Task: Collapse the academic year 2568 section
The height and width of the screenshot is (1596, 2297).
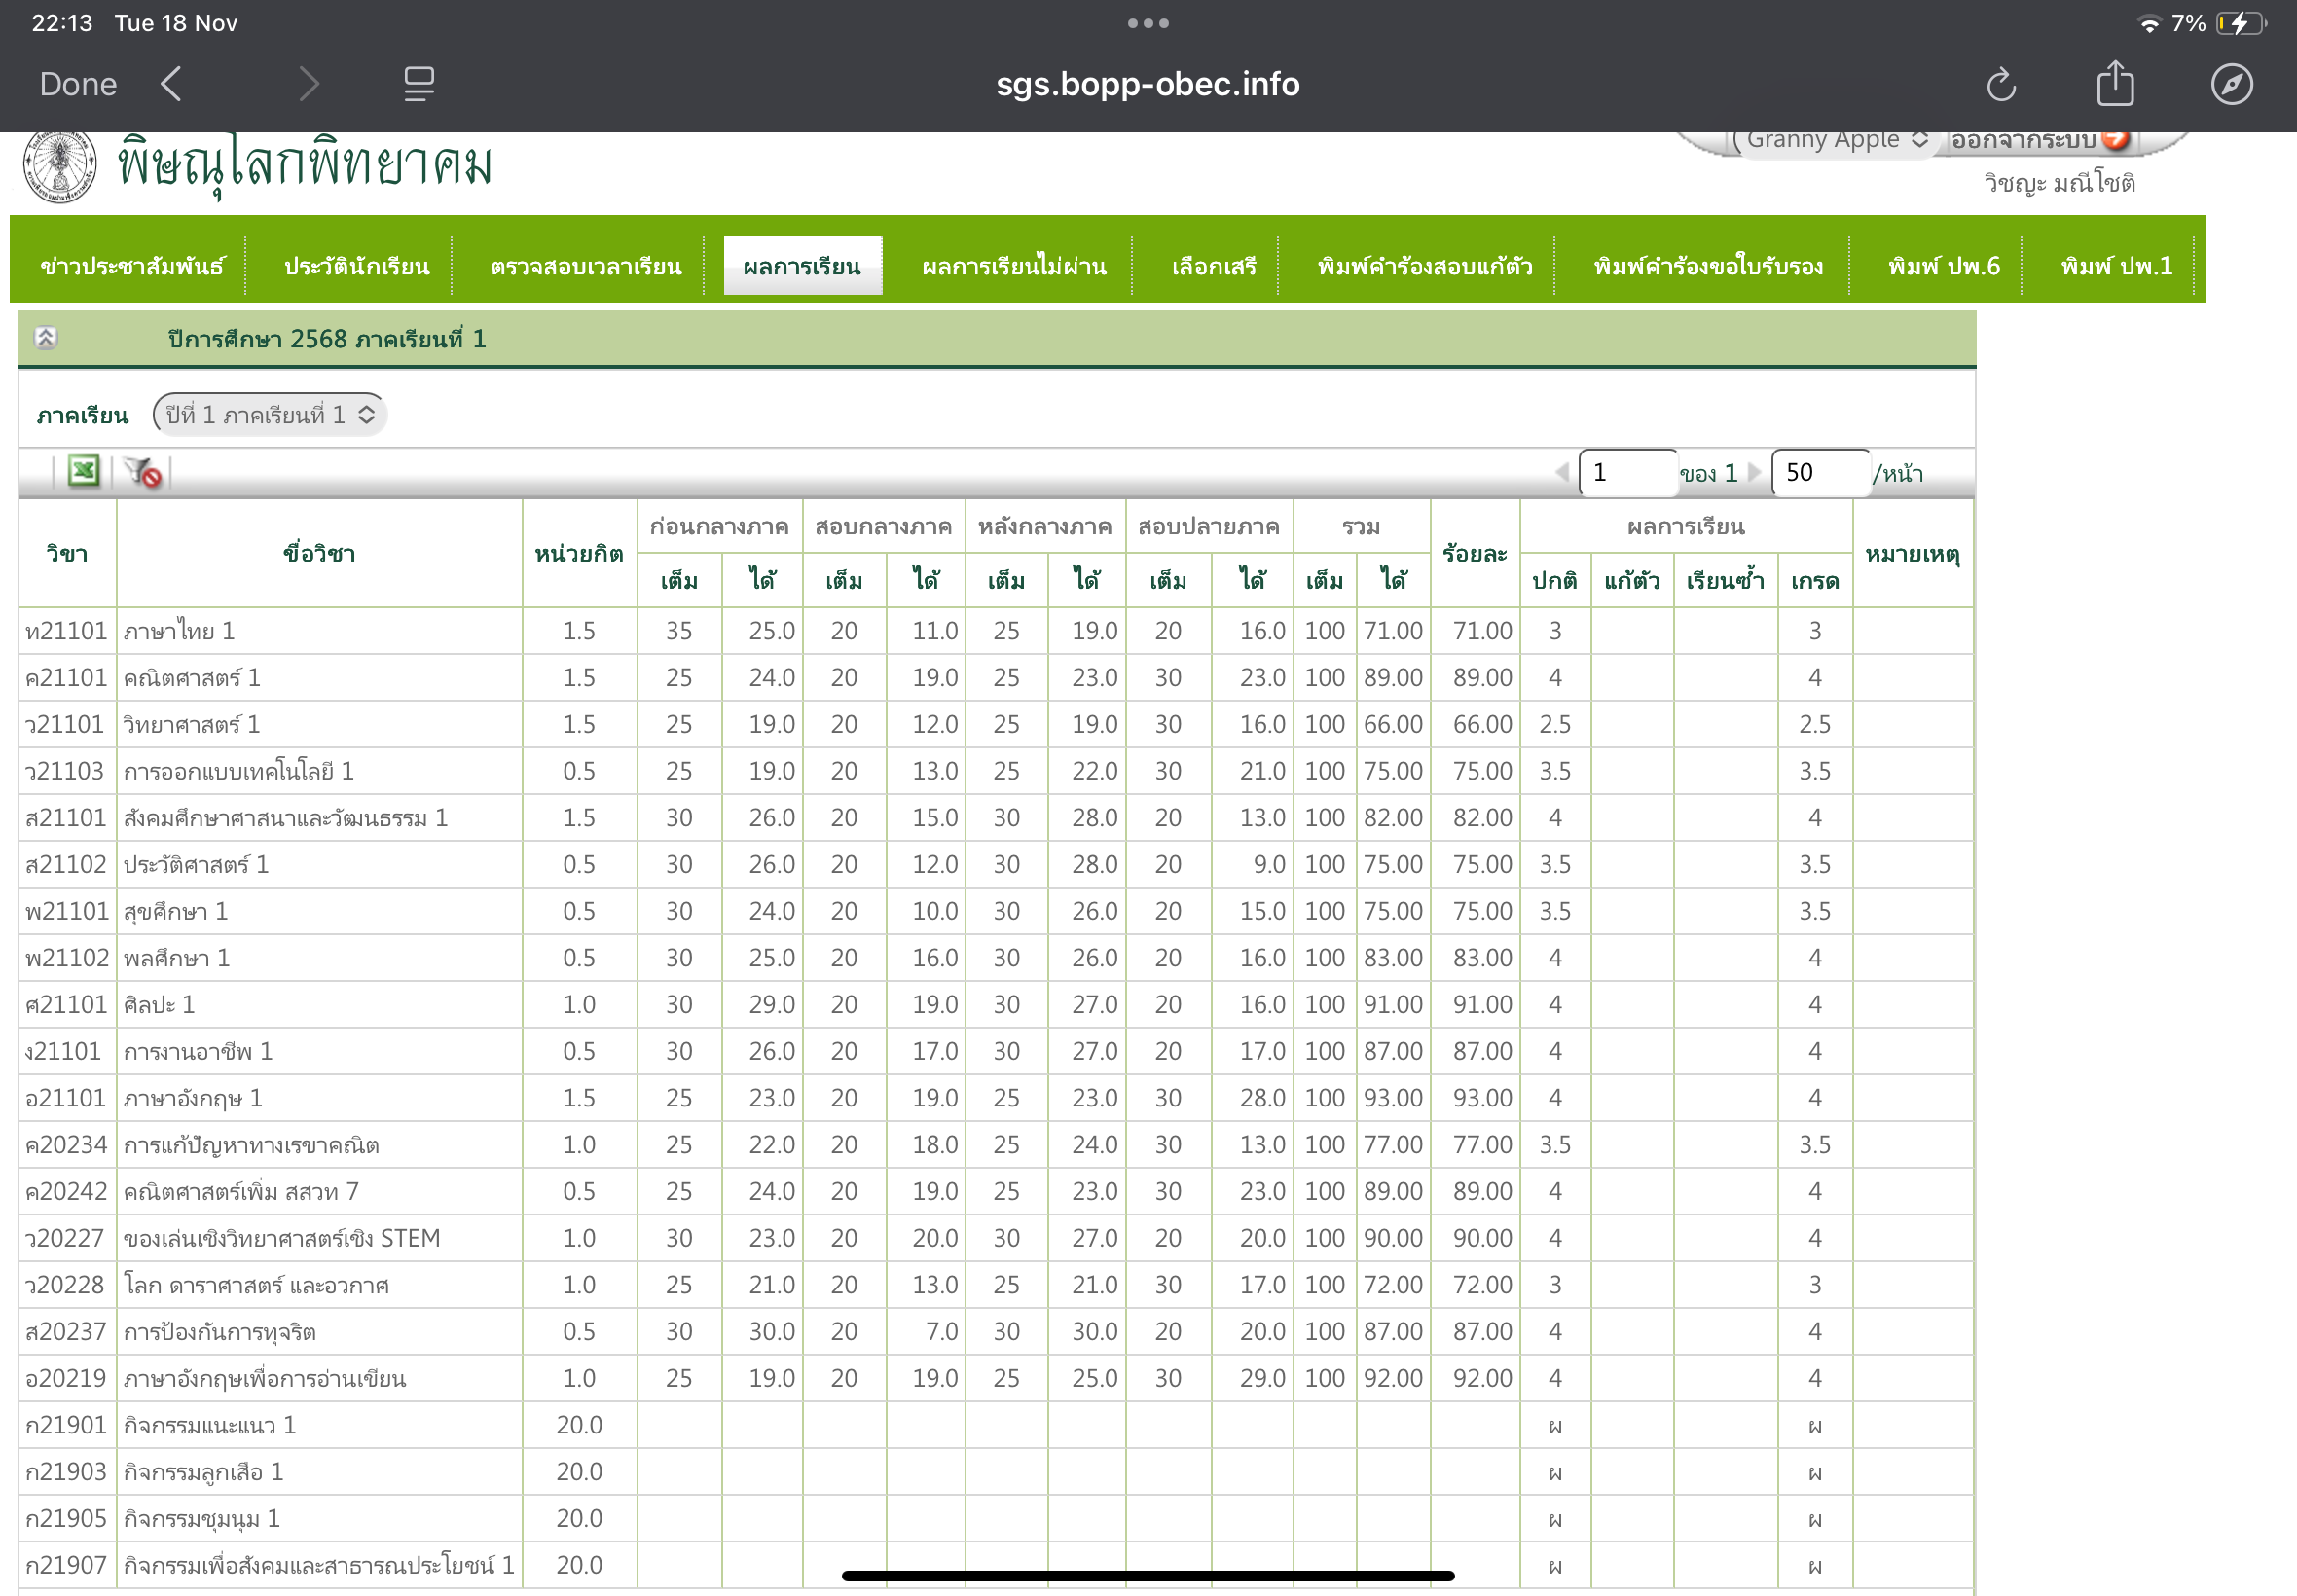Action: tap(46, 338)
